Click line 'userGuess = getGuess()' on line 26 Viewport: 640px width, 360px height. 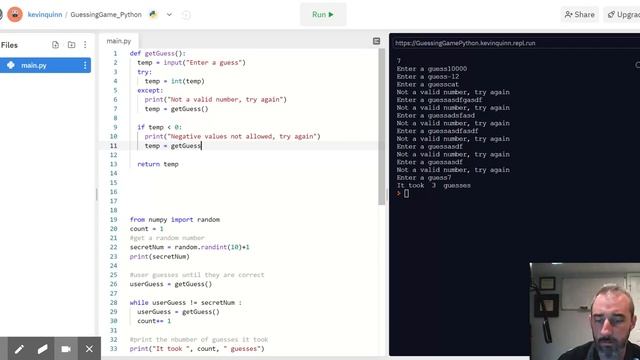[171, 284]
